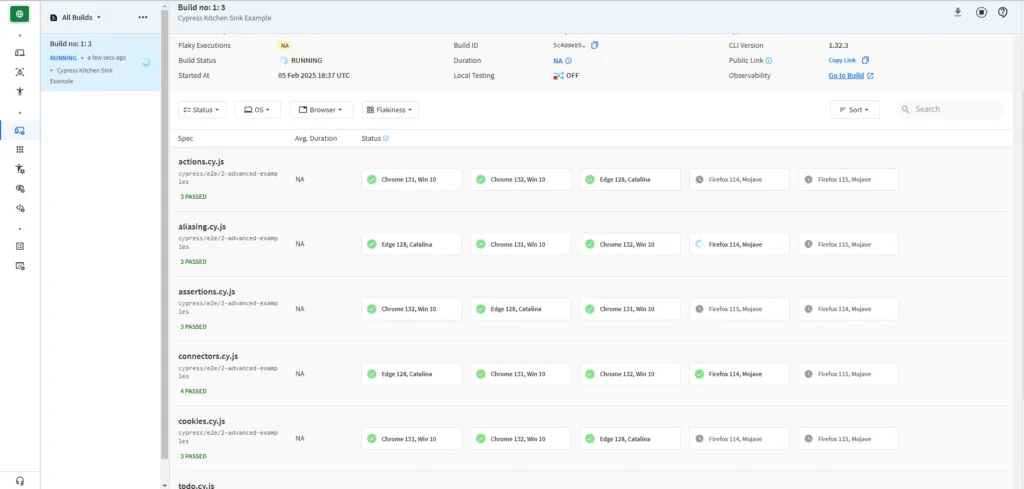Open aliasing.cy.js Chrome 131, Win 10 result

520,244
